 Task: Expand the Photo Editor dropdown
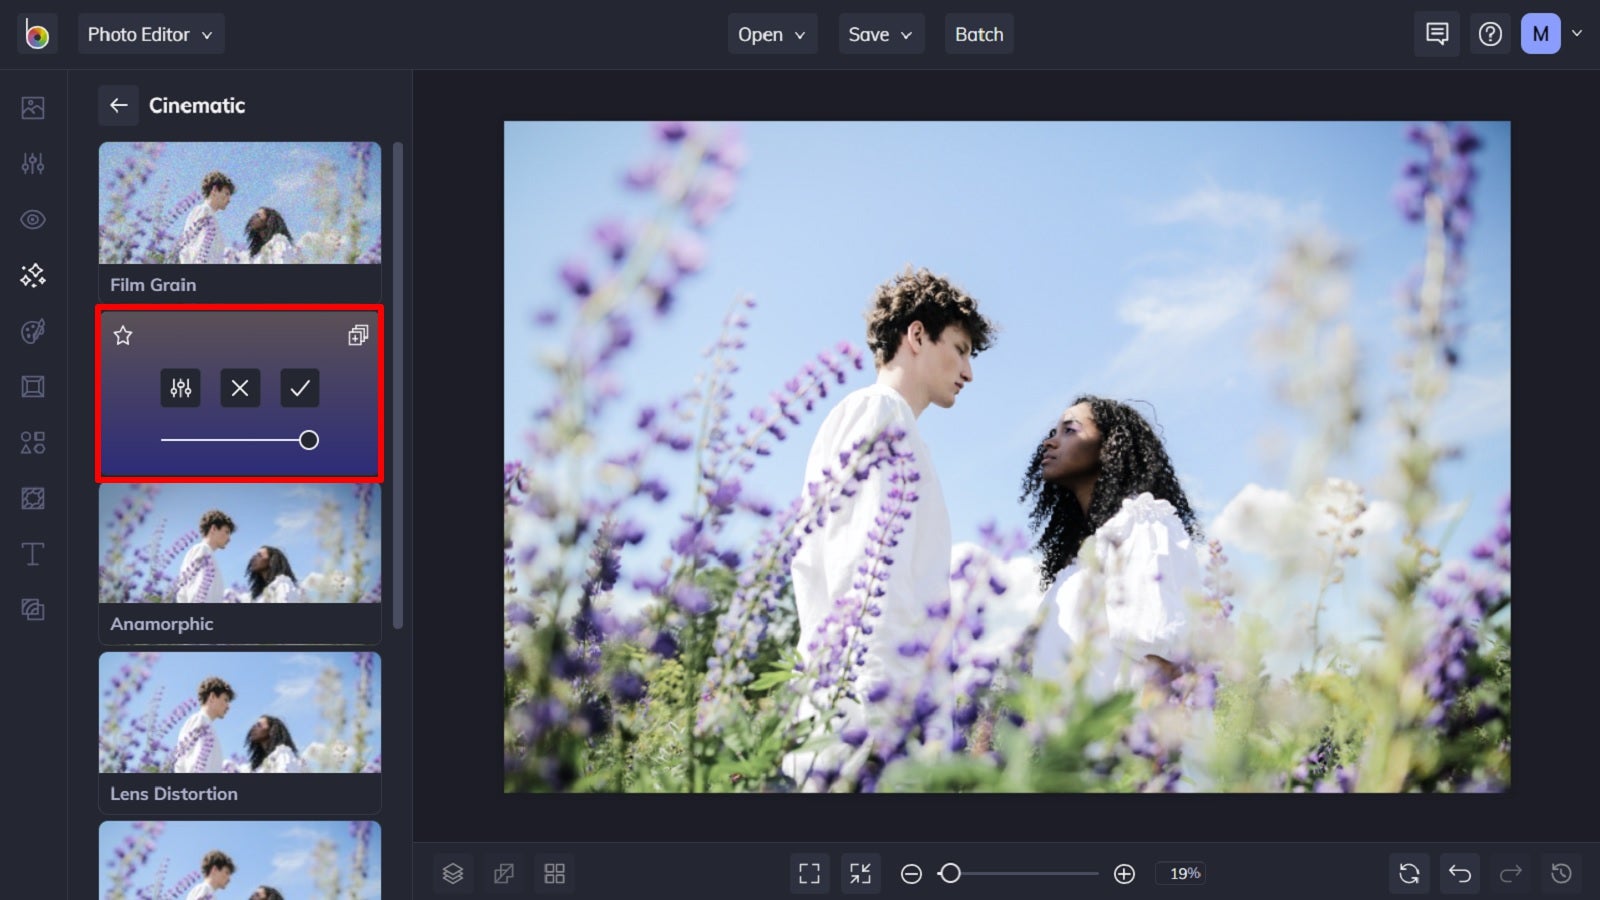click(151, 33)
